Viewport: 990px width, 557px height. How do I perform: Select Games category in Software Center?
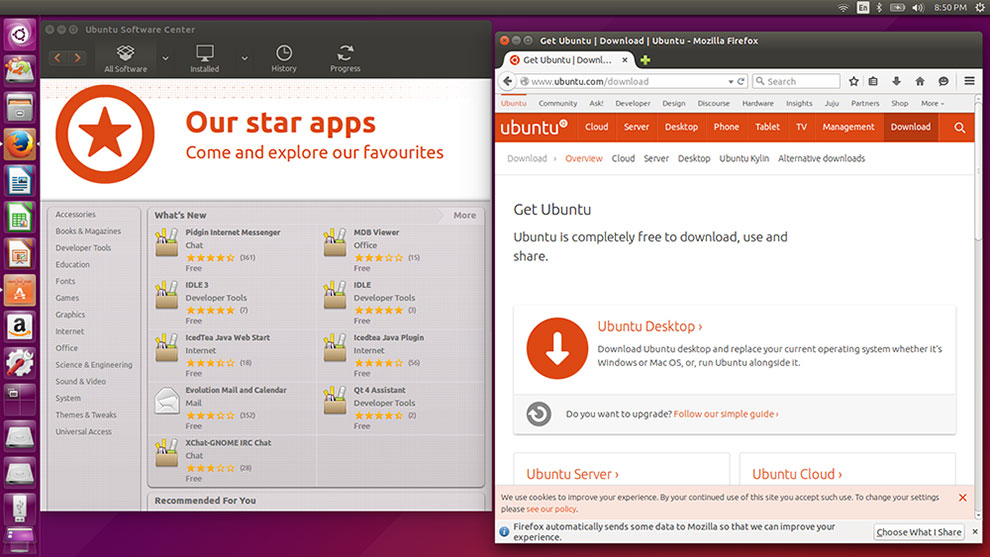[67, 298]
